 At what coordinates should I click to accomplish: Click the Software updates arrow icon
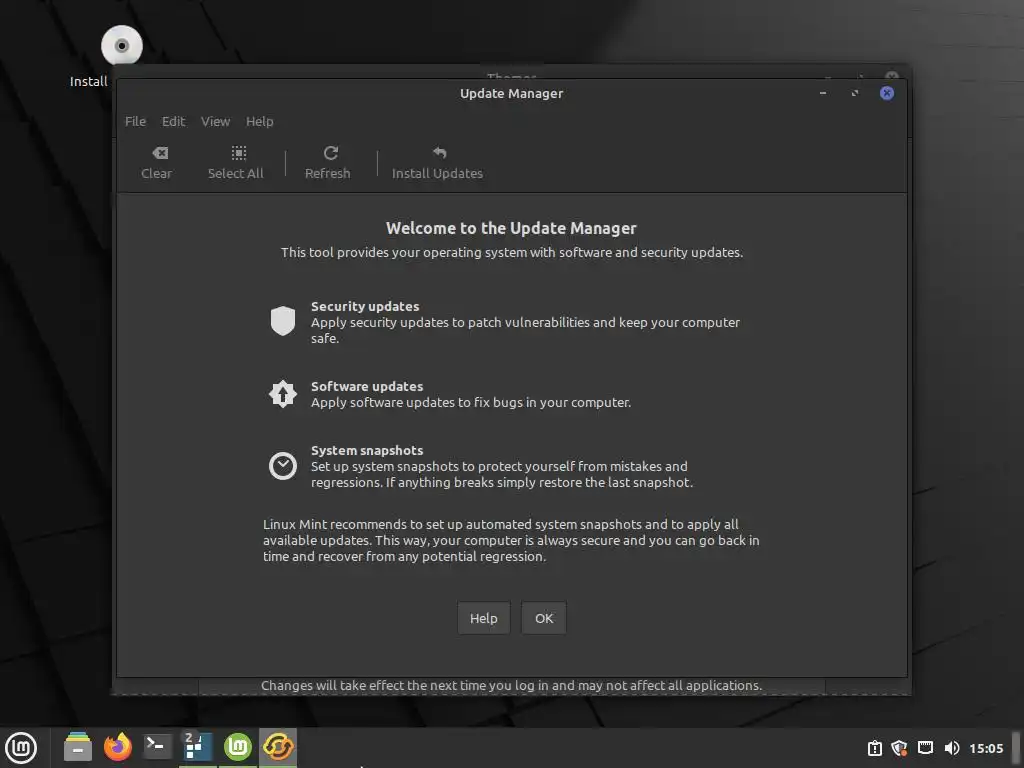283,394
